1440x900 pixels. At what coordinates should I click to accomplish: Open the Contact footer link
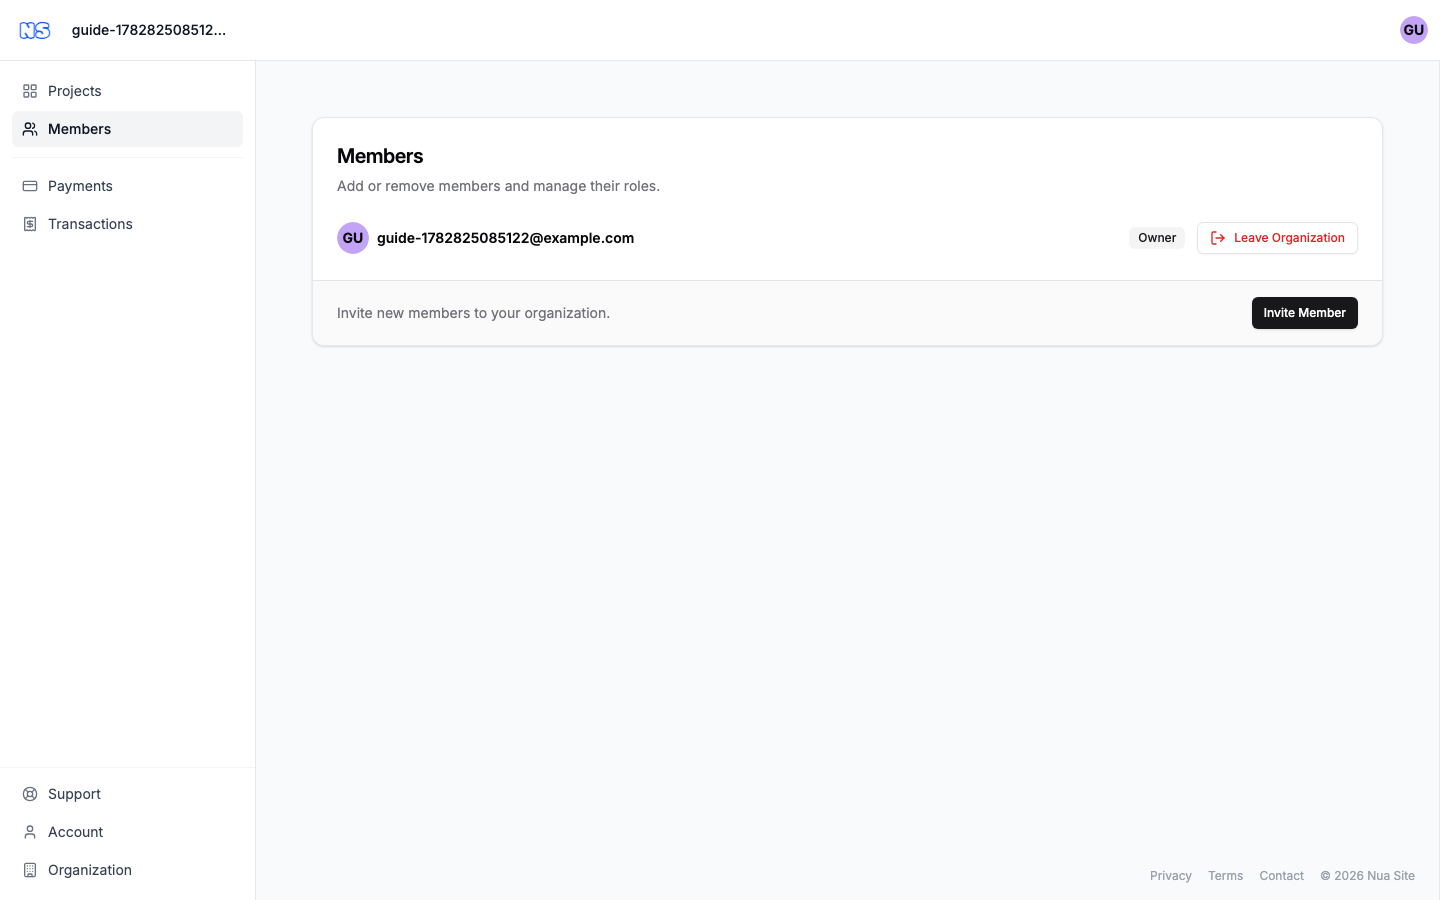click(1281, 876)
